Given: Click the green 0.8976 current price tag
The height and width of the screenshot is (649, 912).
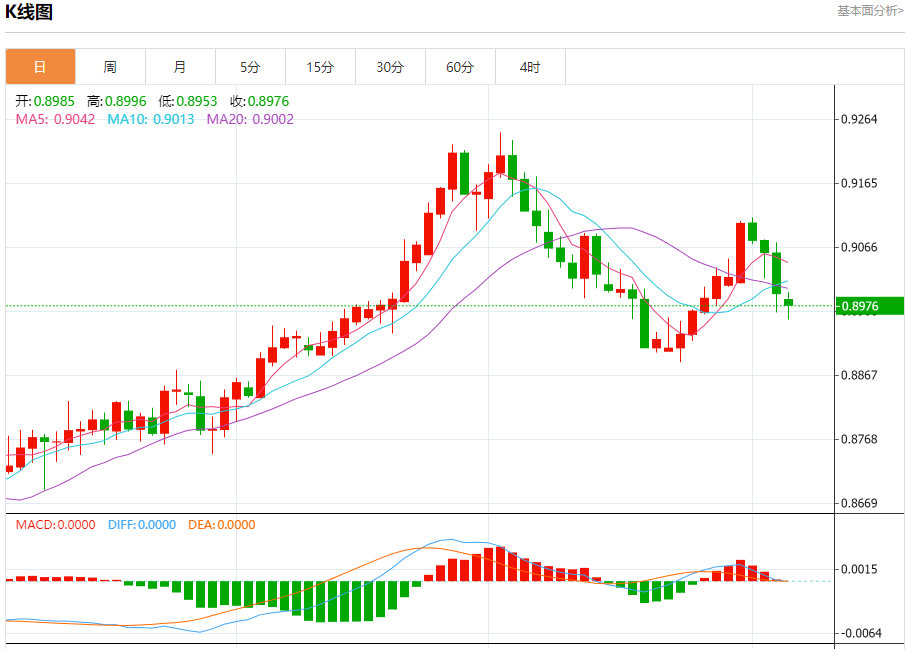Looking at the screenshot, I should (870, 306).
